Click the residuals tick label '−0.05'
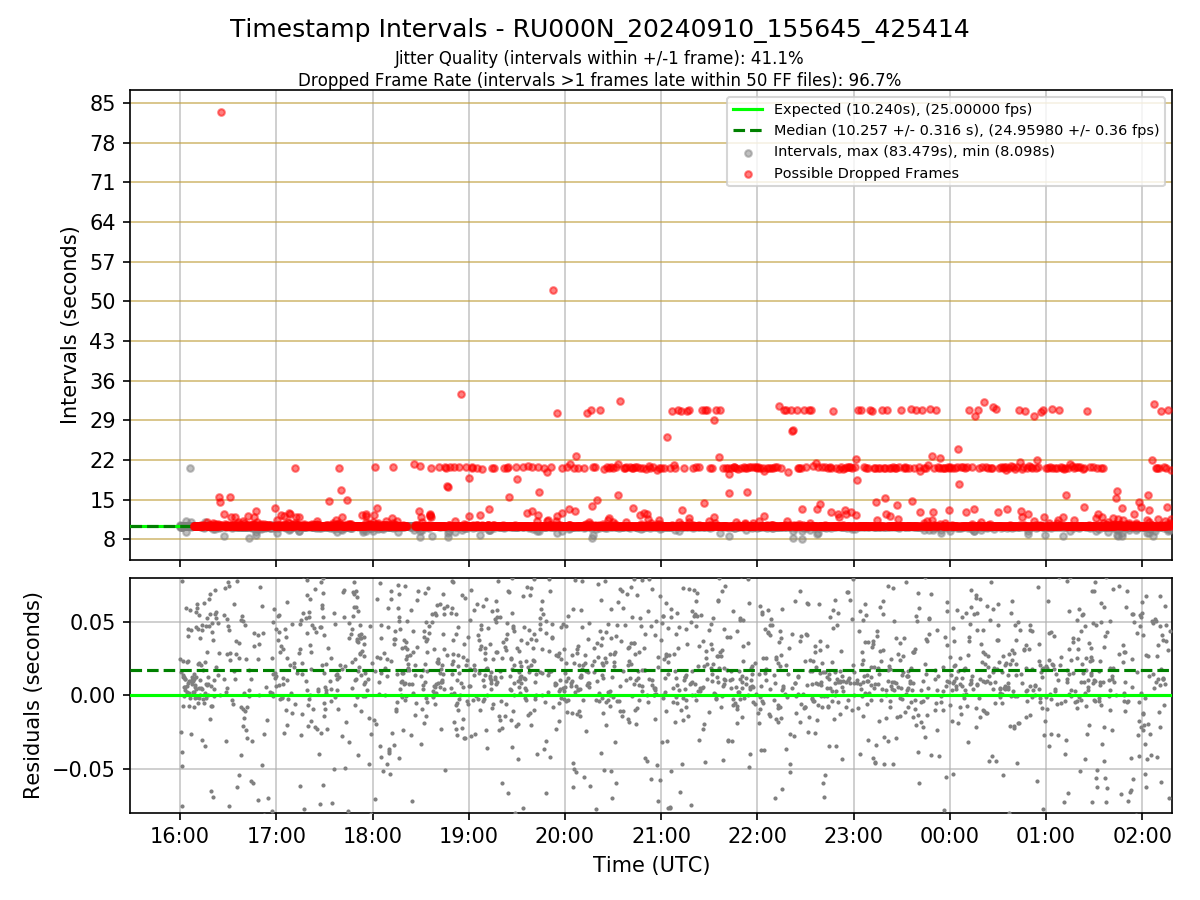Image resolution: width=1200 pixels, height=900 pixels. (x=84, y=769)
